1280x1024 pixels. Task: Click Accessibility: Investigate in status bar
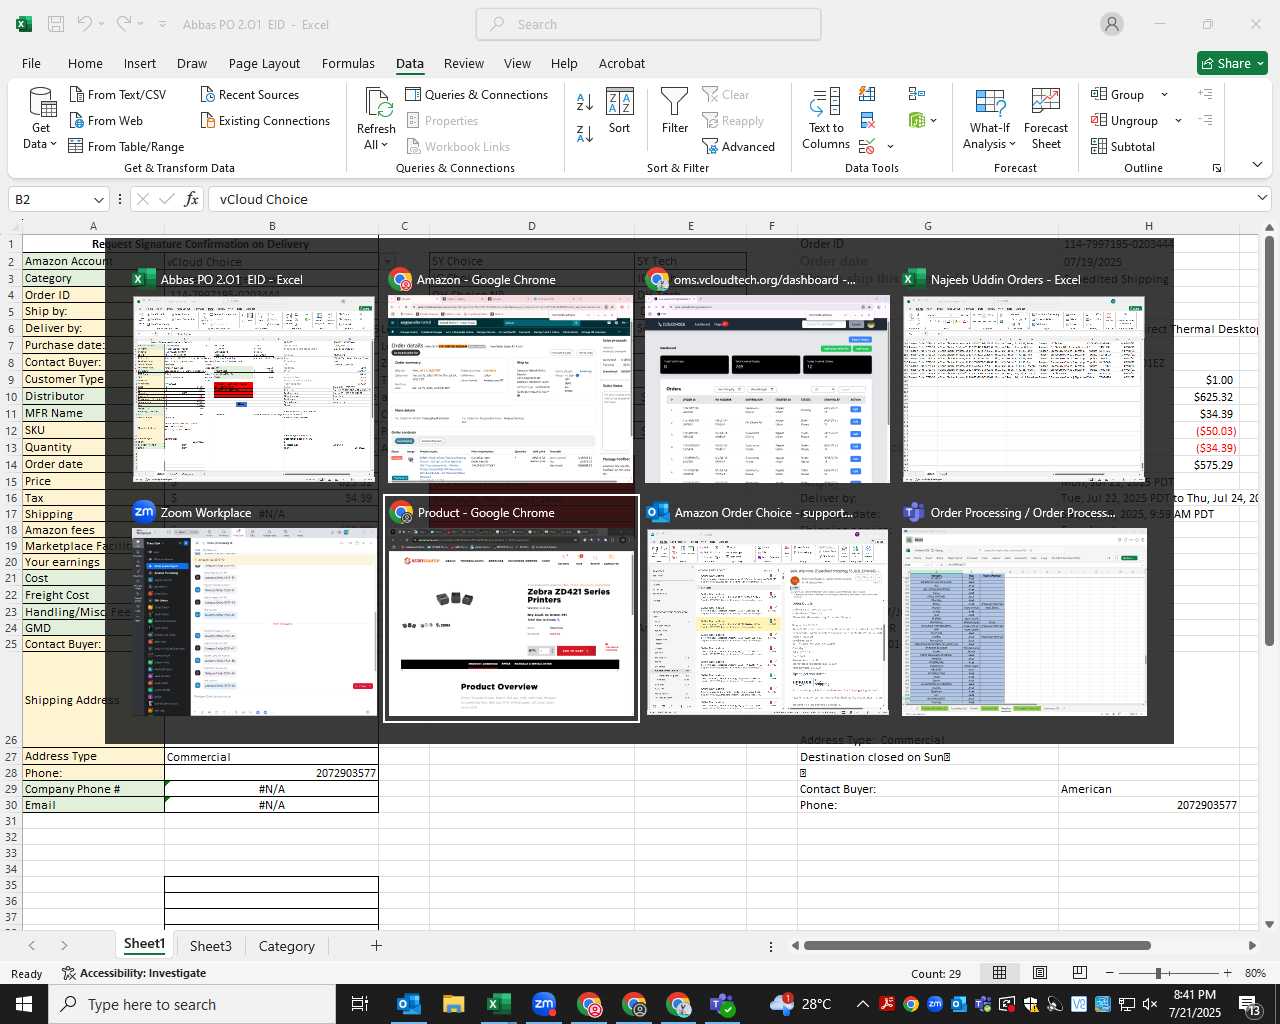tap(134, 973)
